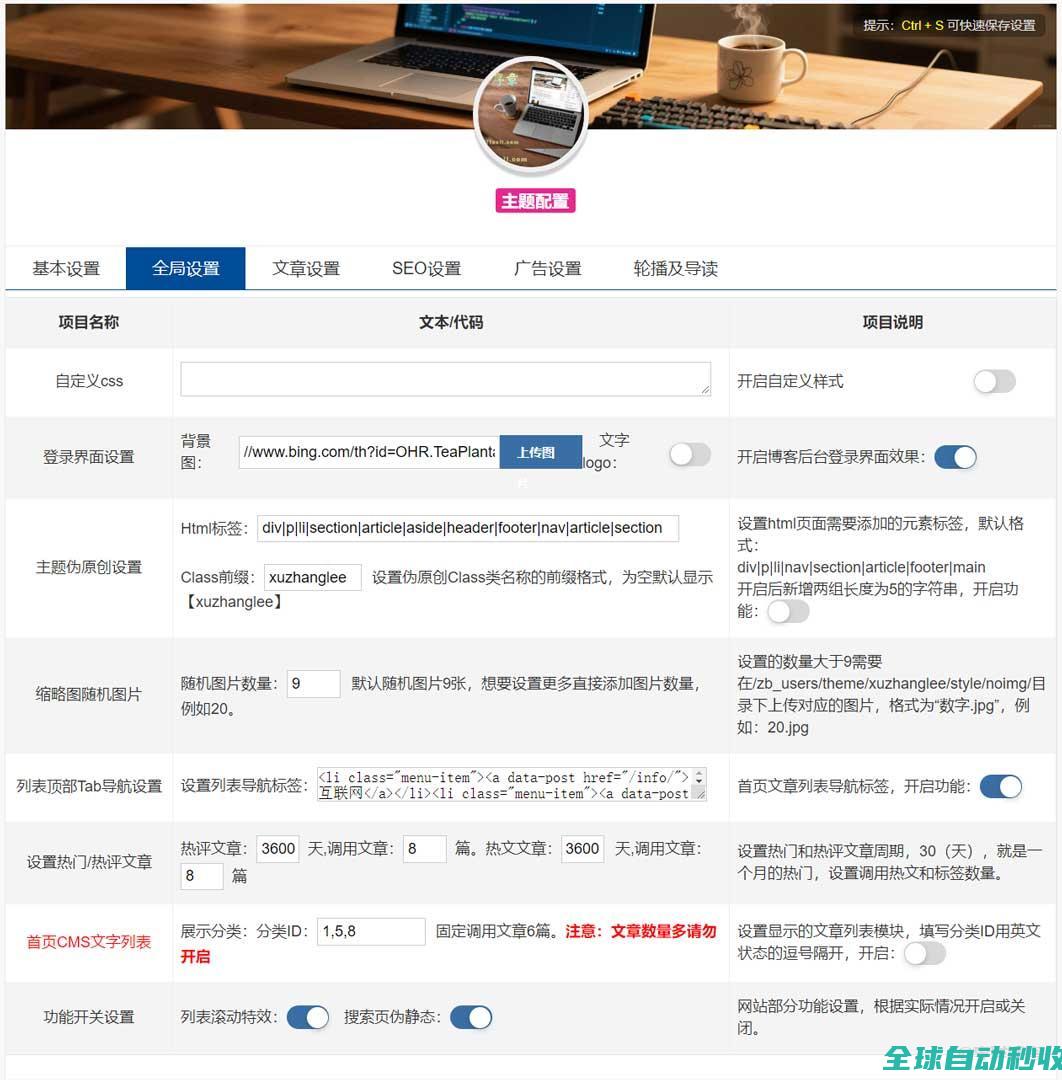Turn off 首页文章列表导航标签 switch
Viewport: 1062px width, 1080px height.
point(1000,786)
